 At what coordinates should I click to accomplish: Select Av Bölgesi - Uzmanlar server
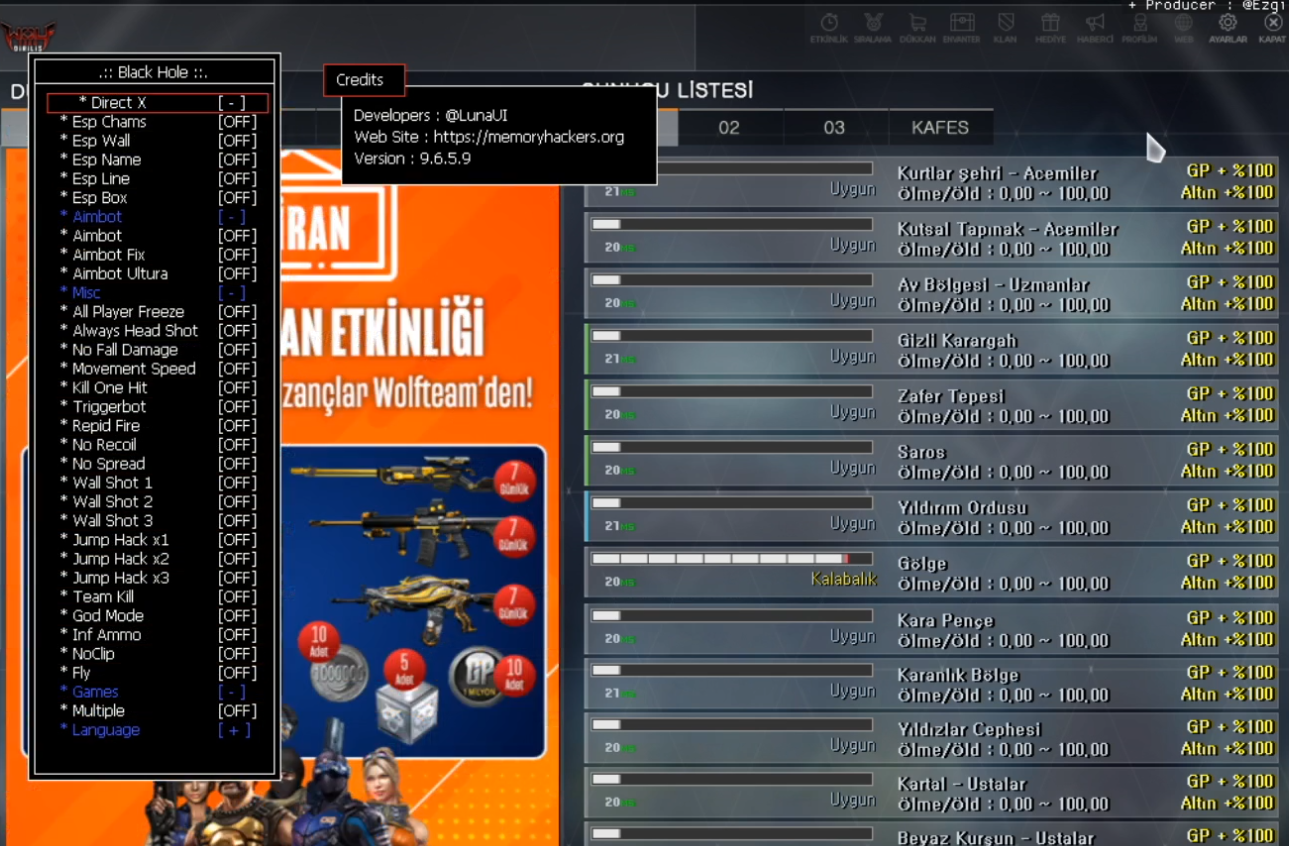coord(931,294)
